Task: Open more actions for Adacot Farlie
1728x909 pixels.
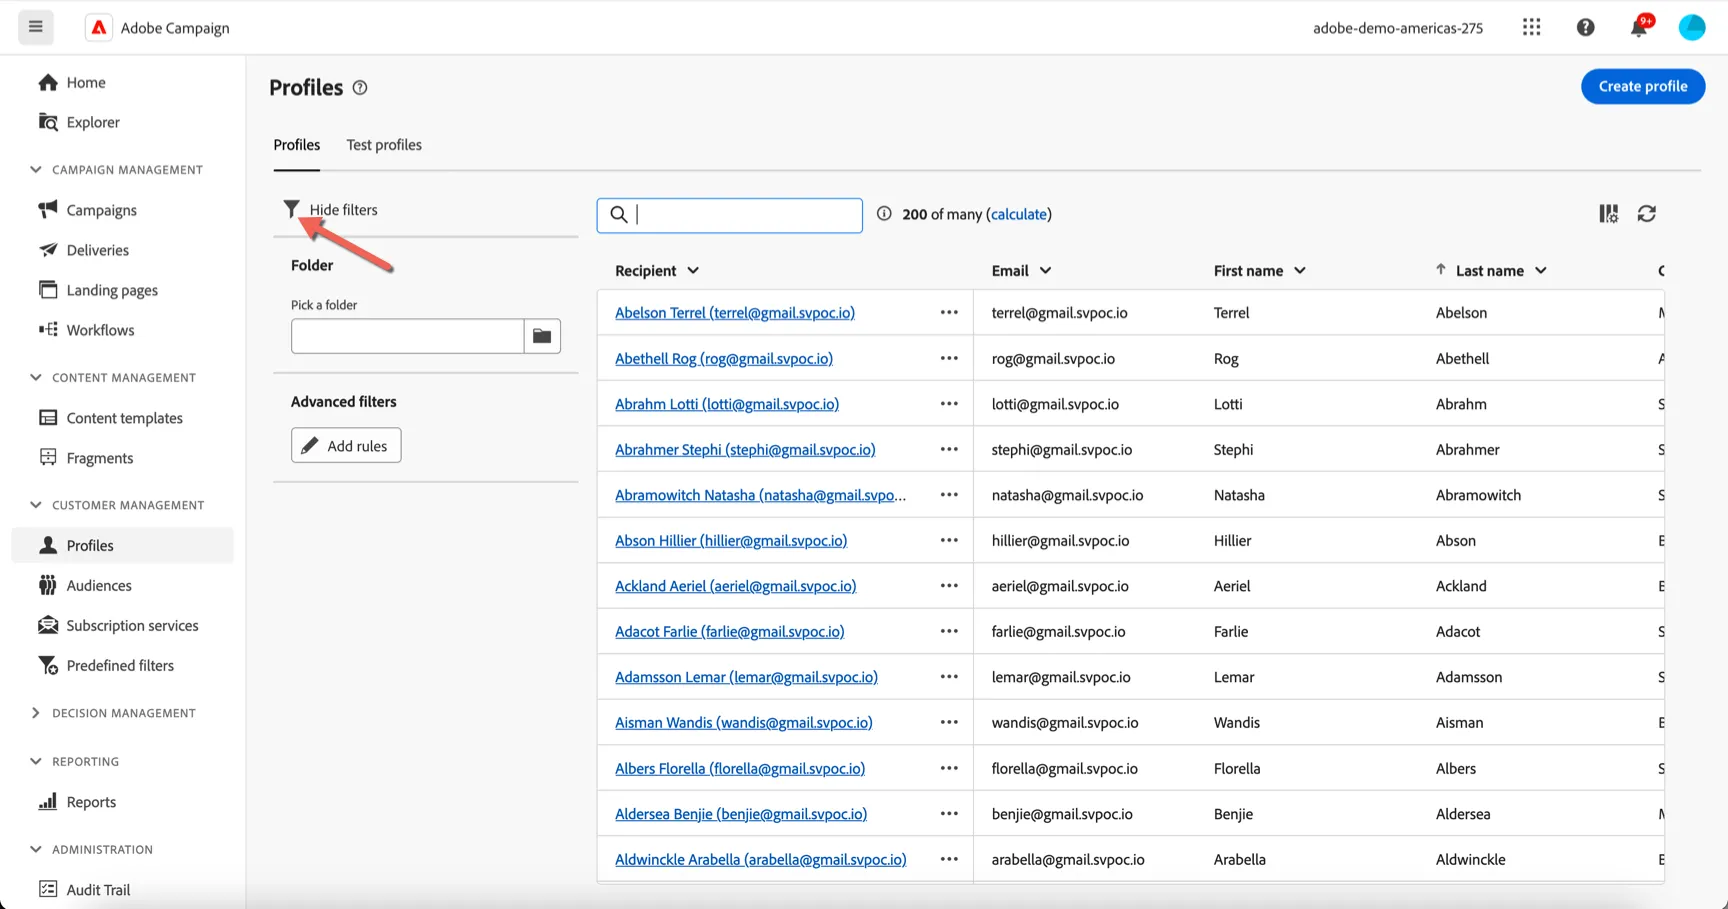Action: click(x=949, y=631)
